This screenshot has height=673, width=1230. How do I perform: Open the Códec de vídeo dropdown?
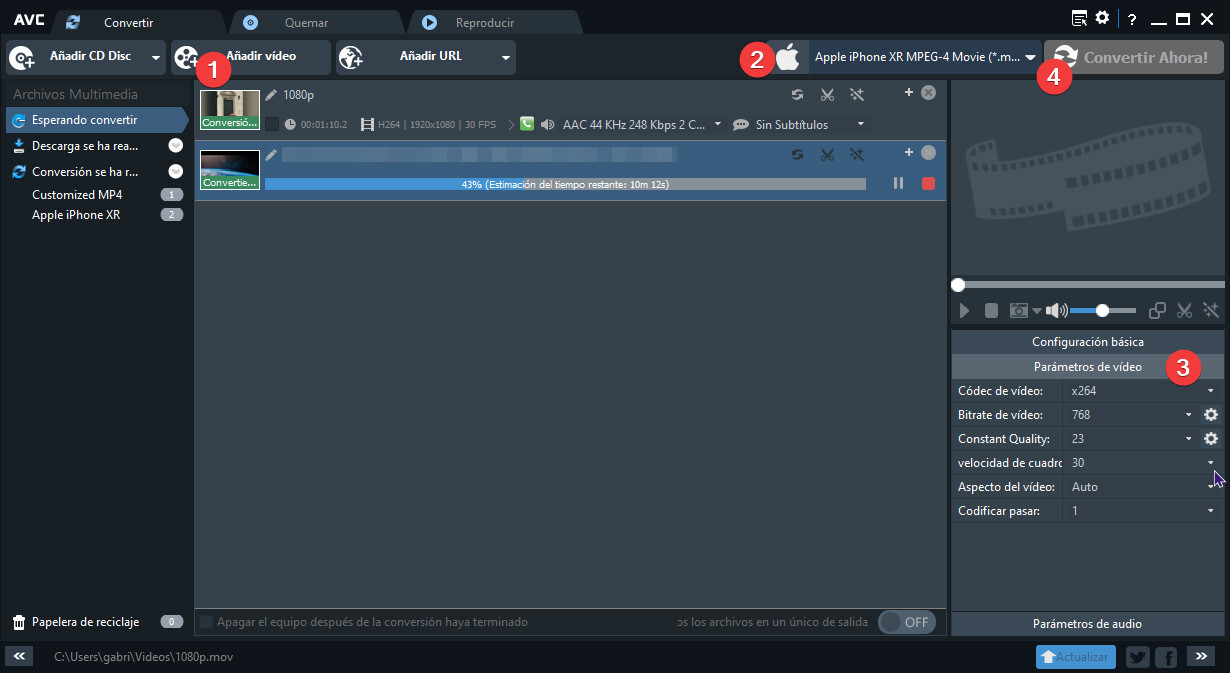pyautogui.click(x=1140, y=391)
